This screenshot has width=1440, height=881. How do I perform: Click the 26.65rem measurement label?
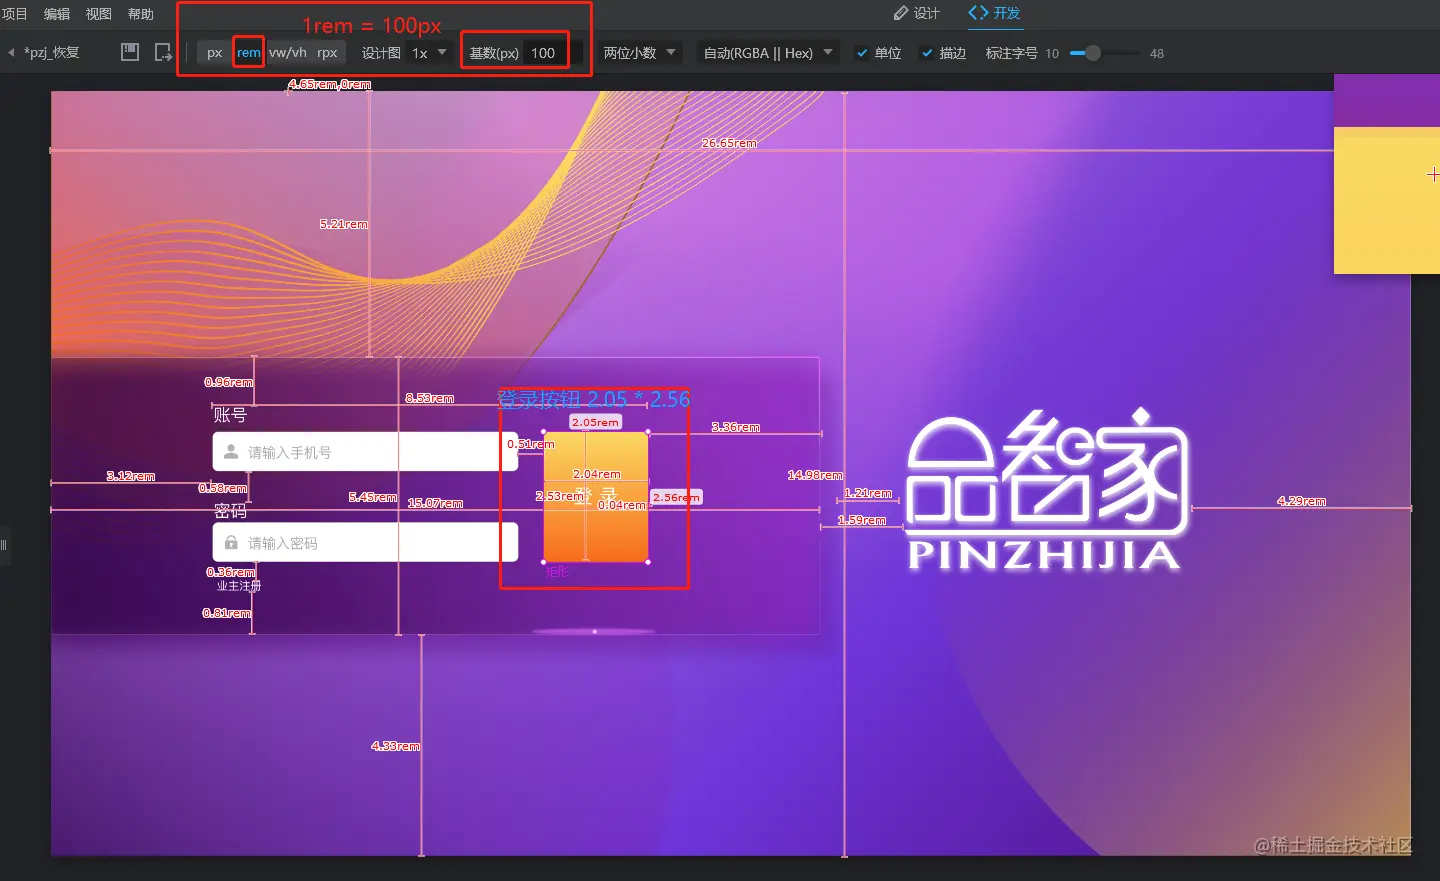click(729, 143)
